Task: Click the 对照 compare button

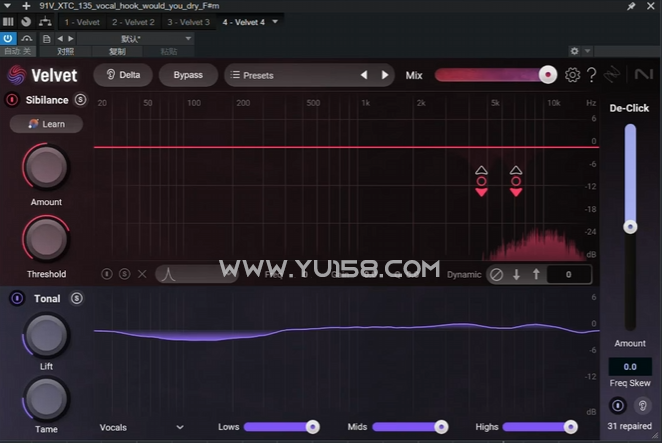Action: (x=66, y=52)
